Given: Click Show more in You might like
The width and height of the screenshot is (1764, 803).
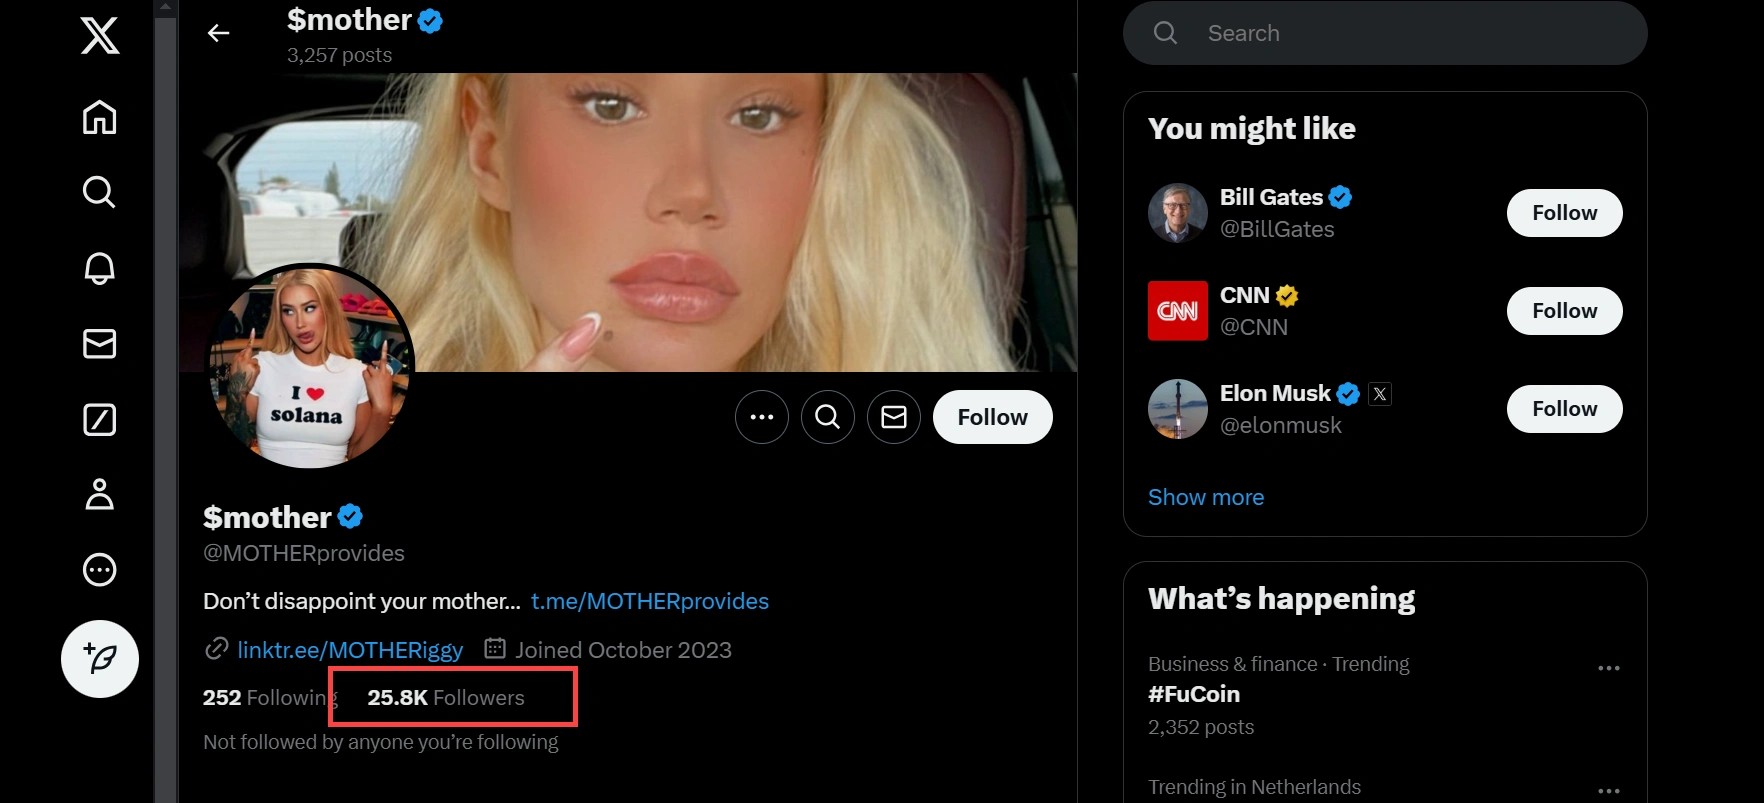Looking at the screenshot, I should (x=1206, y=497).
